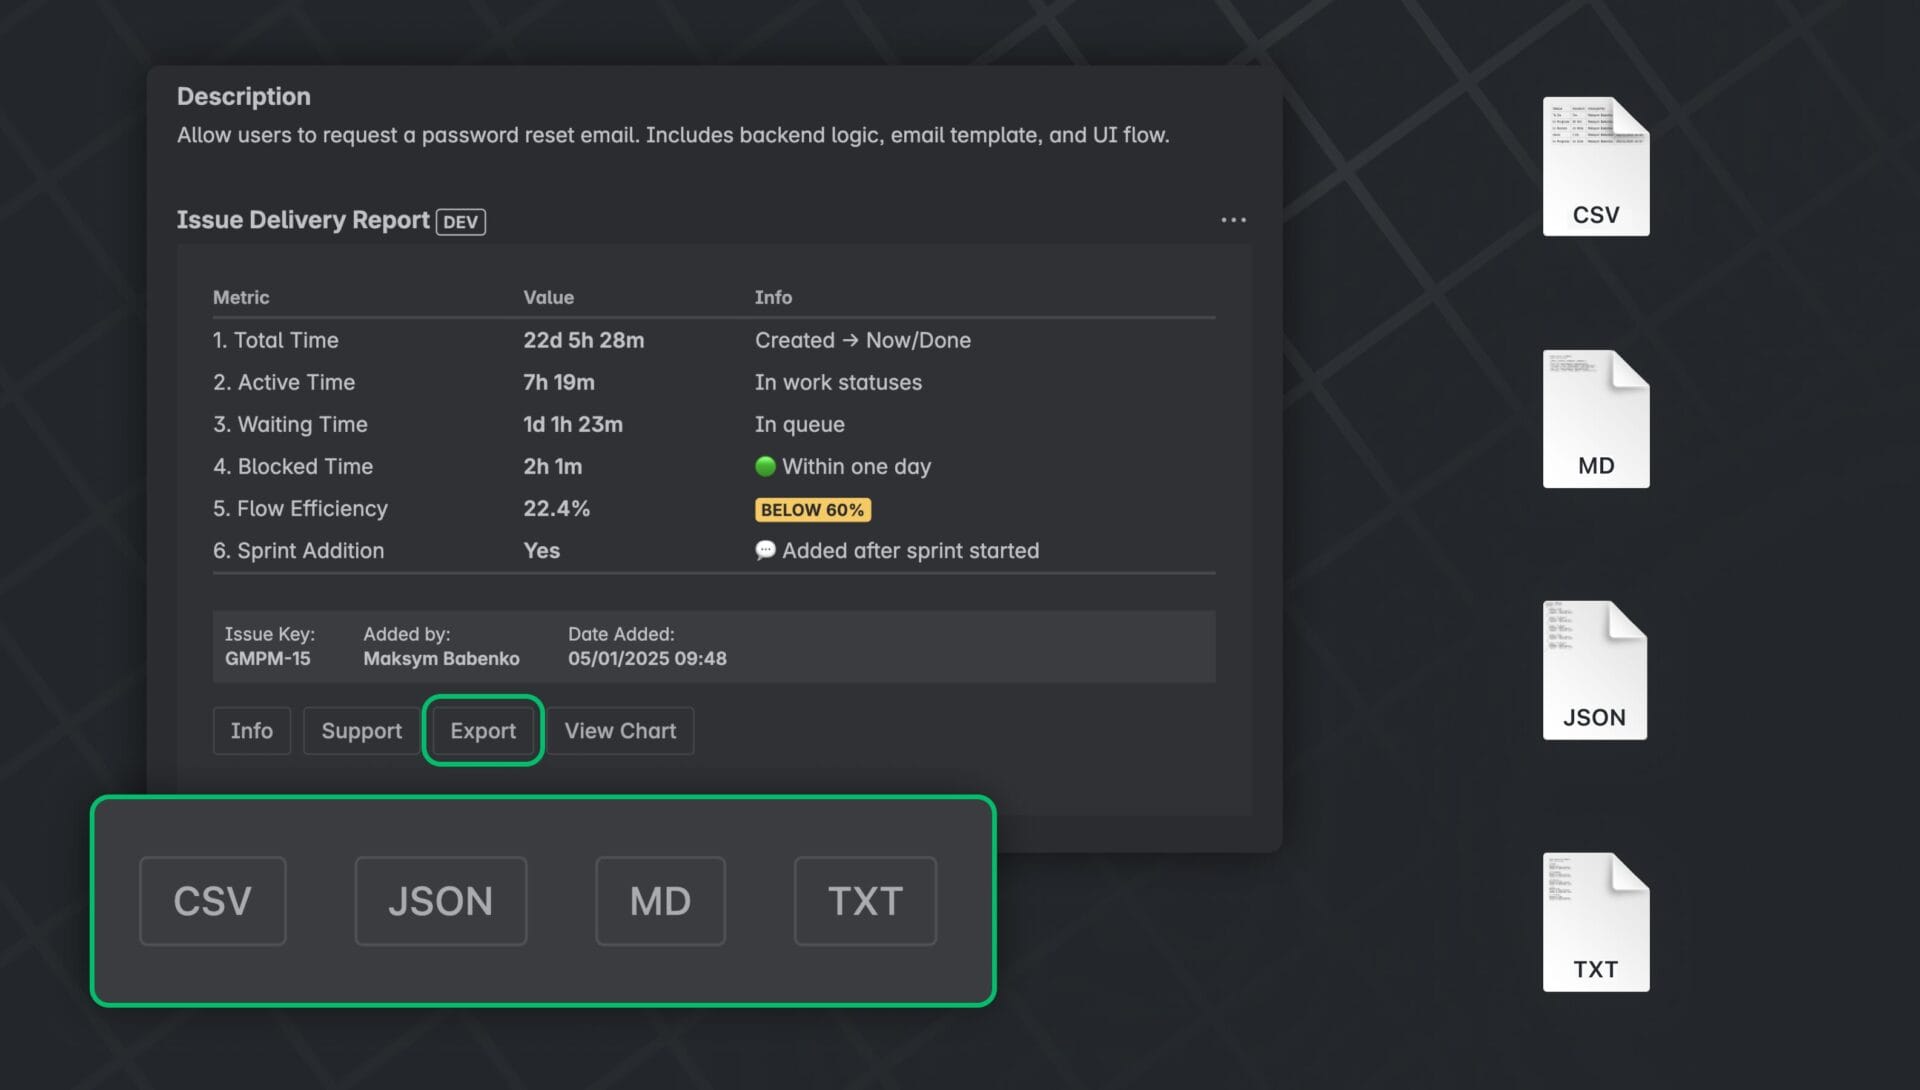Click the Info button
Image resolution: width=1920 pixels, height=1090 pixels.
(x=251, y=731)
